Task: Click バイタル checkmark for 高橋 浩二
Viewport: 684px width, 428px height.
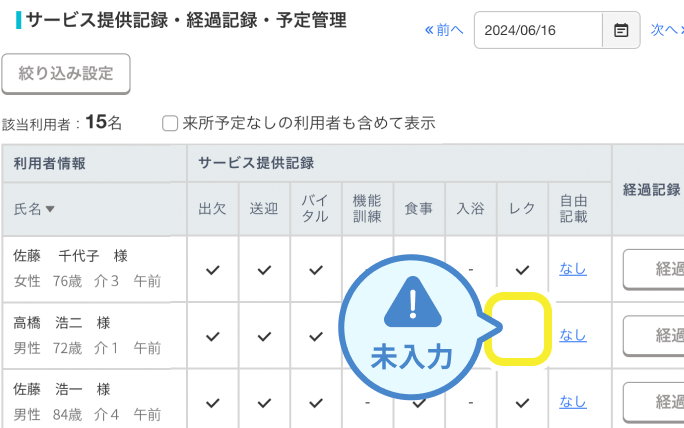Action: coord(316,336)
